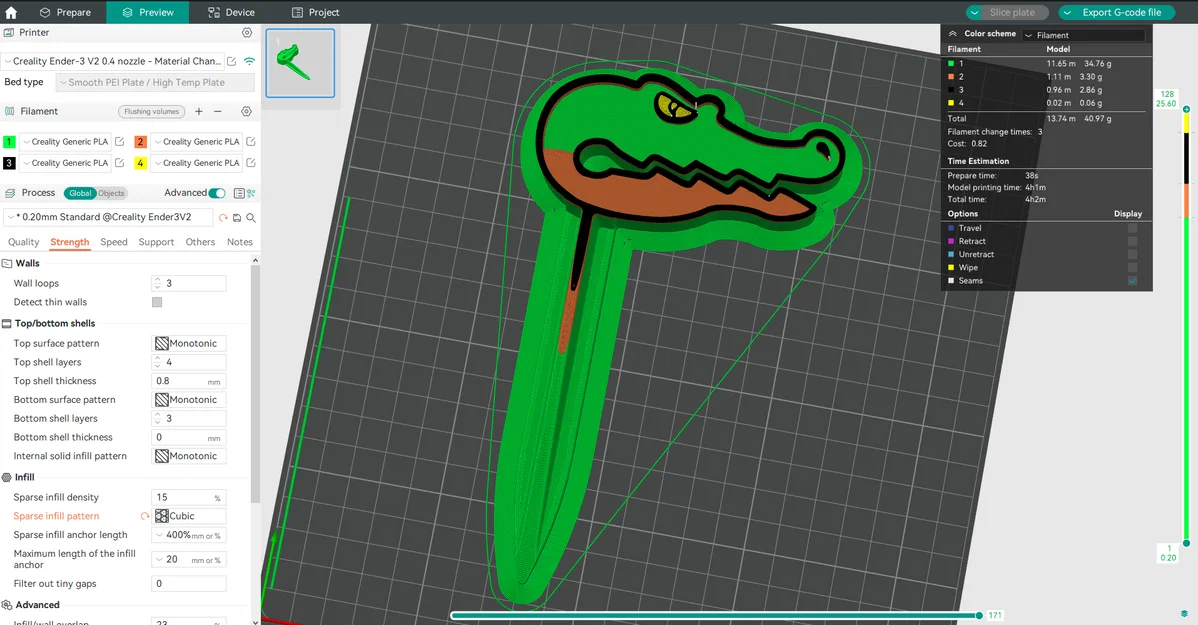Image resolution: width=1198 pixels, height=625 pixels.
Task: Switch process scope to Global
Action: click(79, 193)
